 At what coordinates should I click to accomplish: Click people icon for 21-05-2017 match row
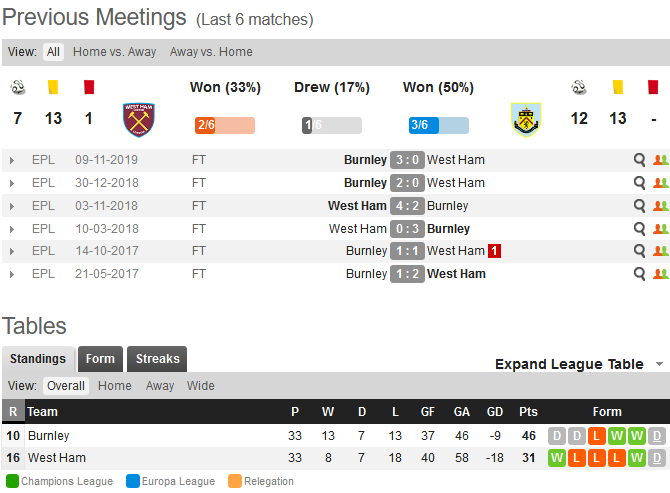661,274
